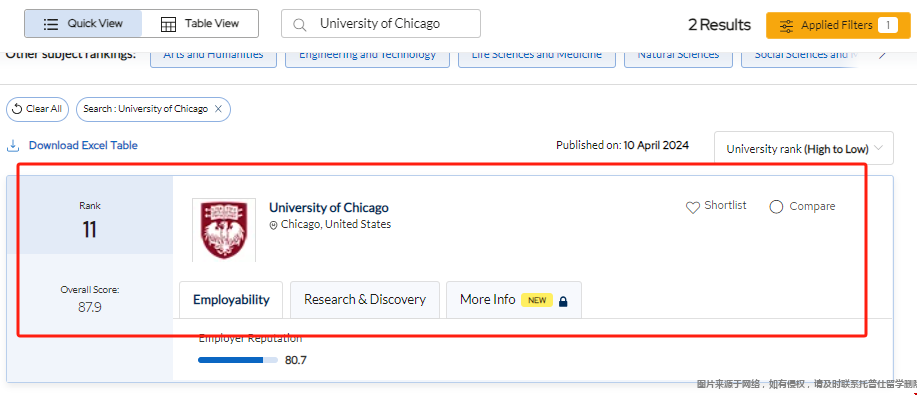Screen dimensions: 917x395
Task: Open the More Info tab
Action: (x=514, y=300)
